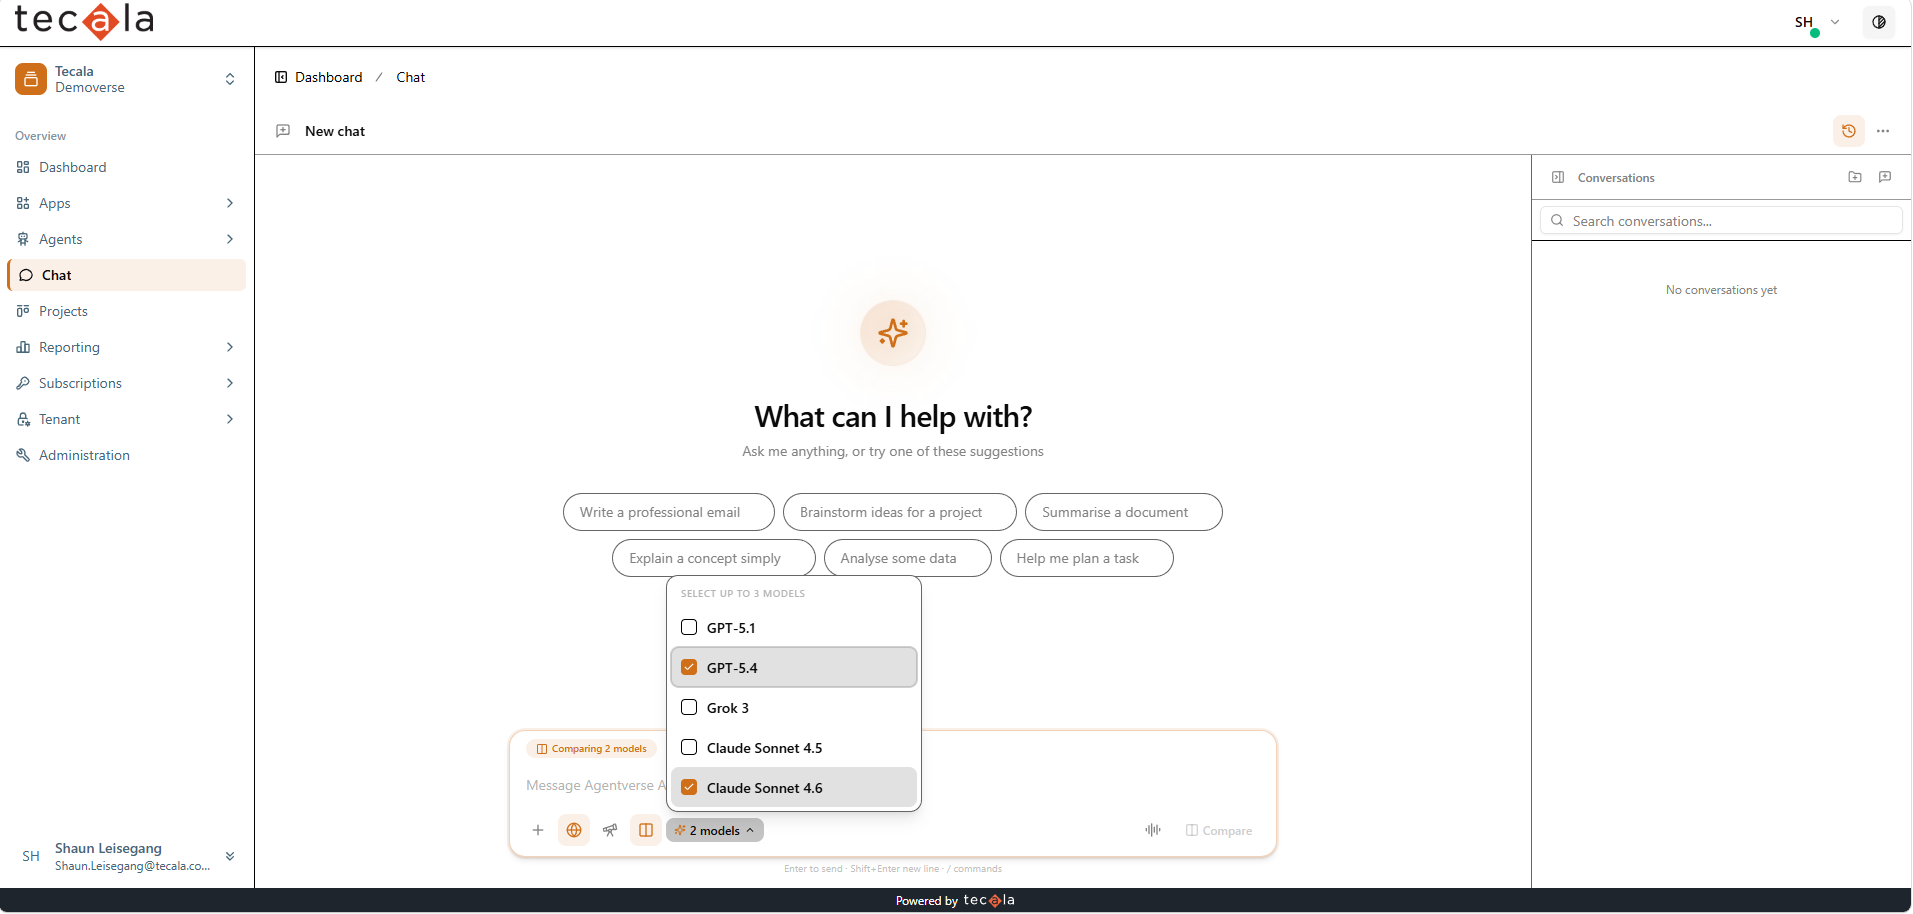
Task: Click the voice waveform icon
Action: click(1153, 830)
